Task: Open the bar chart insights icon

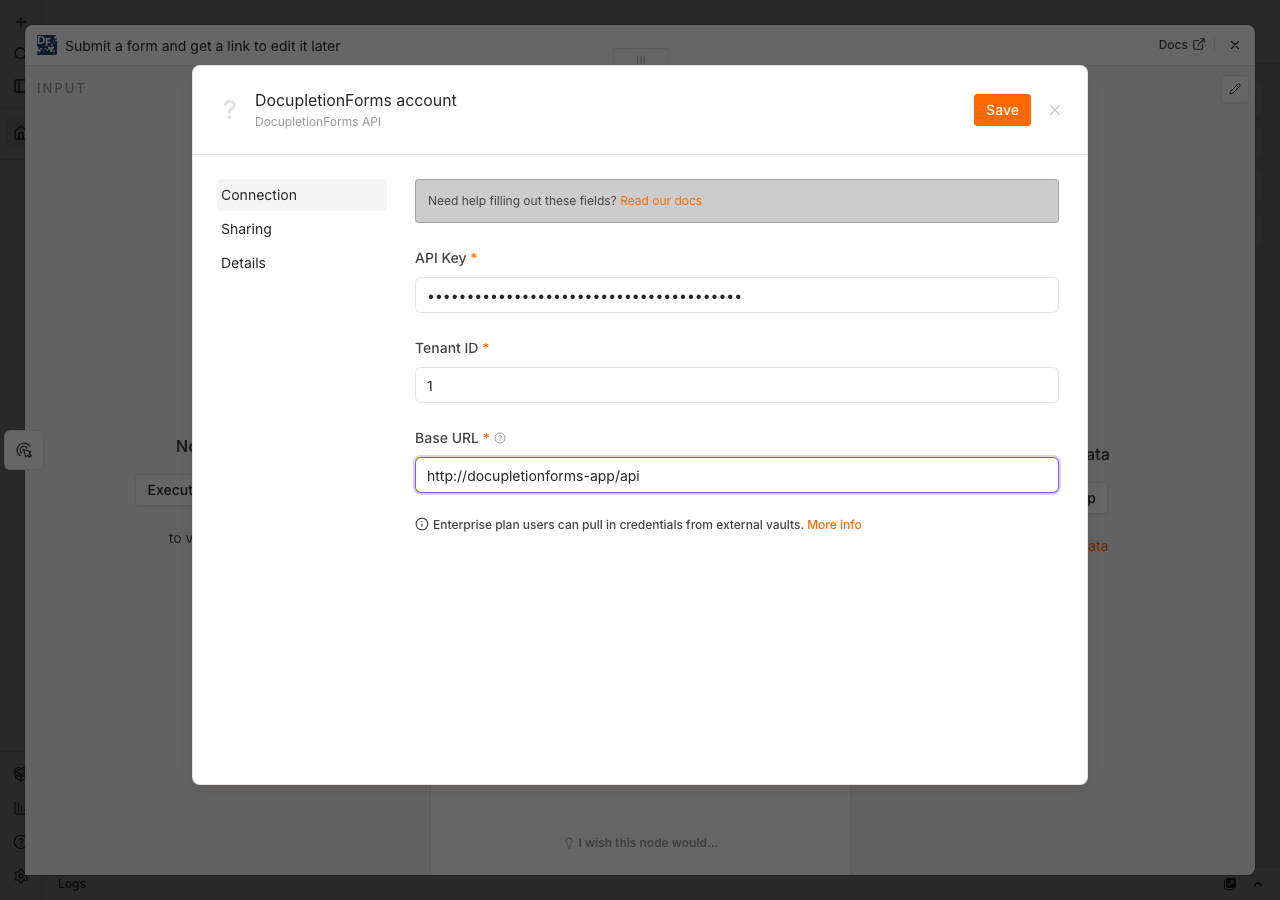Action: 20,808
